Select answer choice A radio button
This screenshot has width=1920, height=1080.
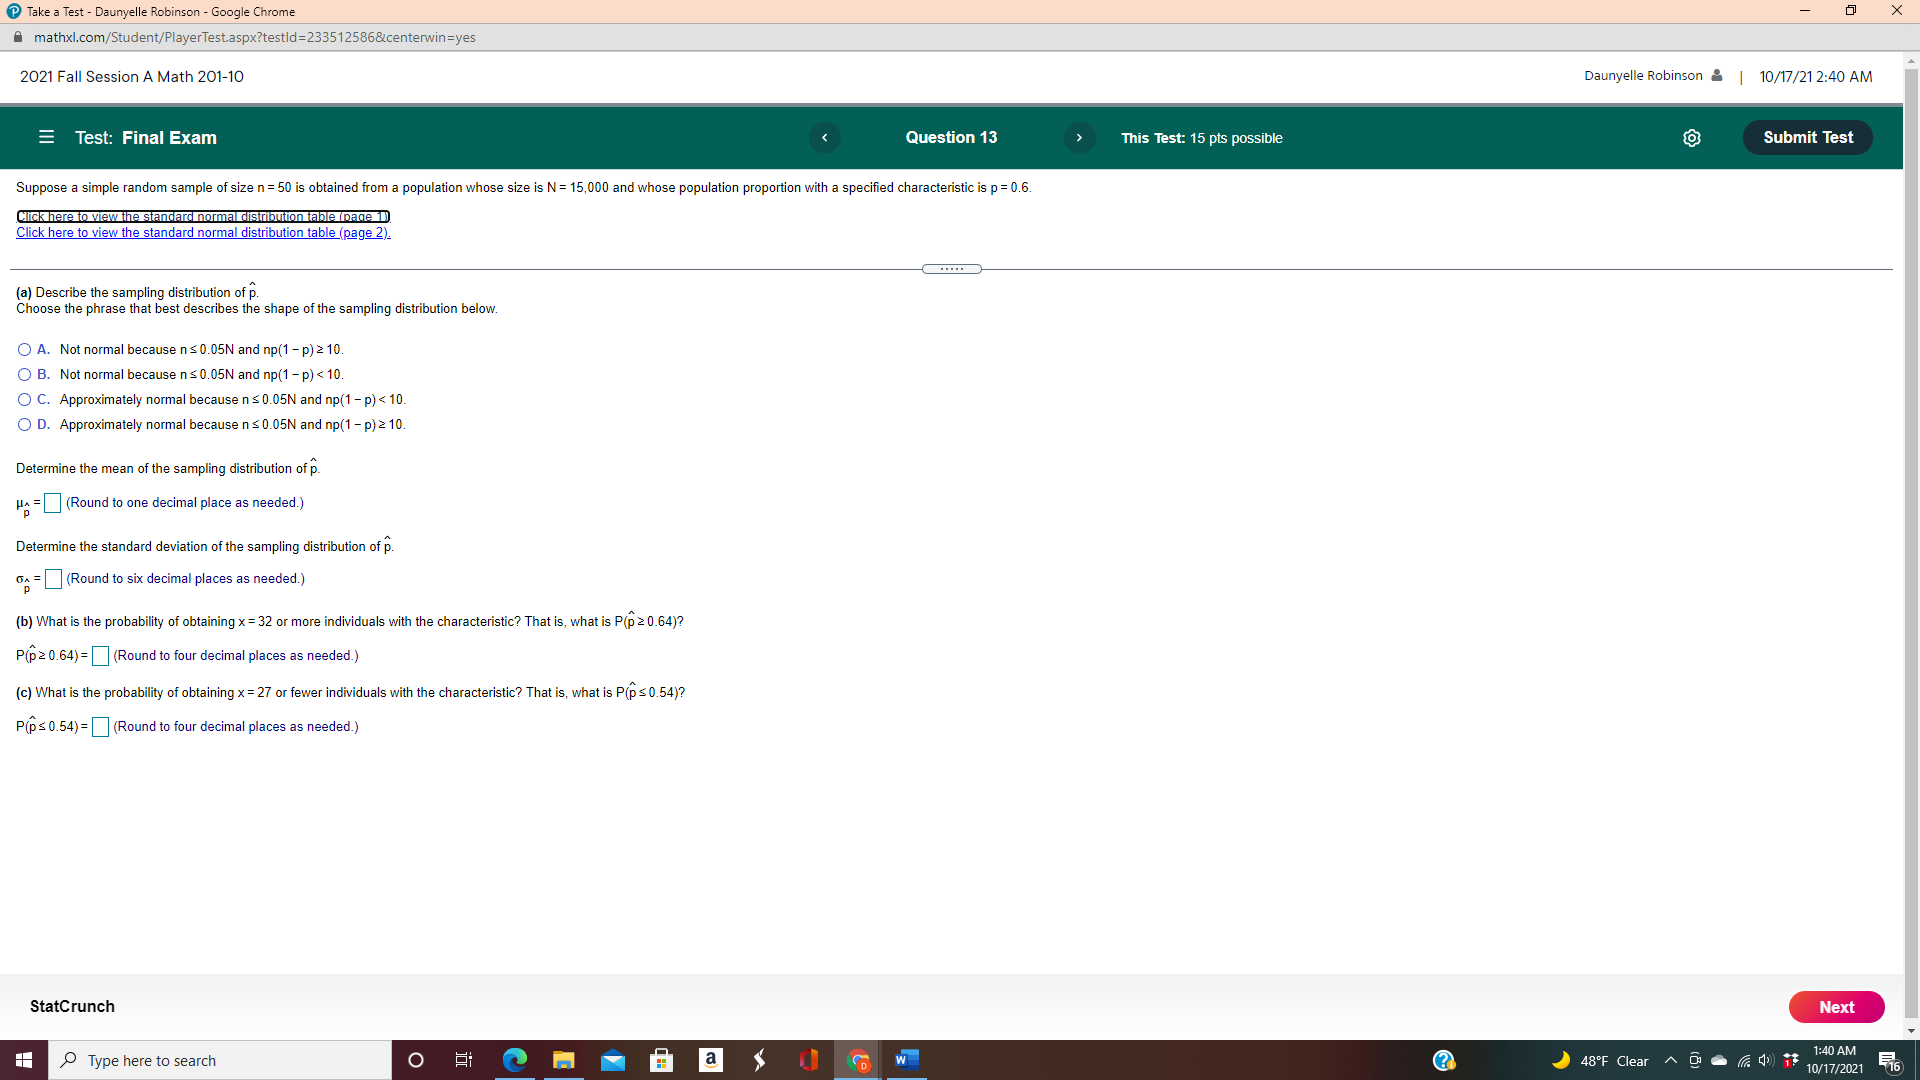pos(23,349)
